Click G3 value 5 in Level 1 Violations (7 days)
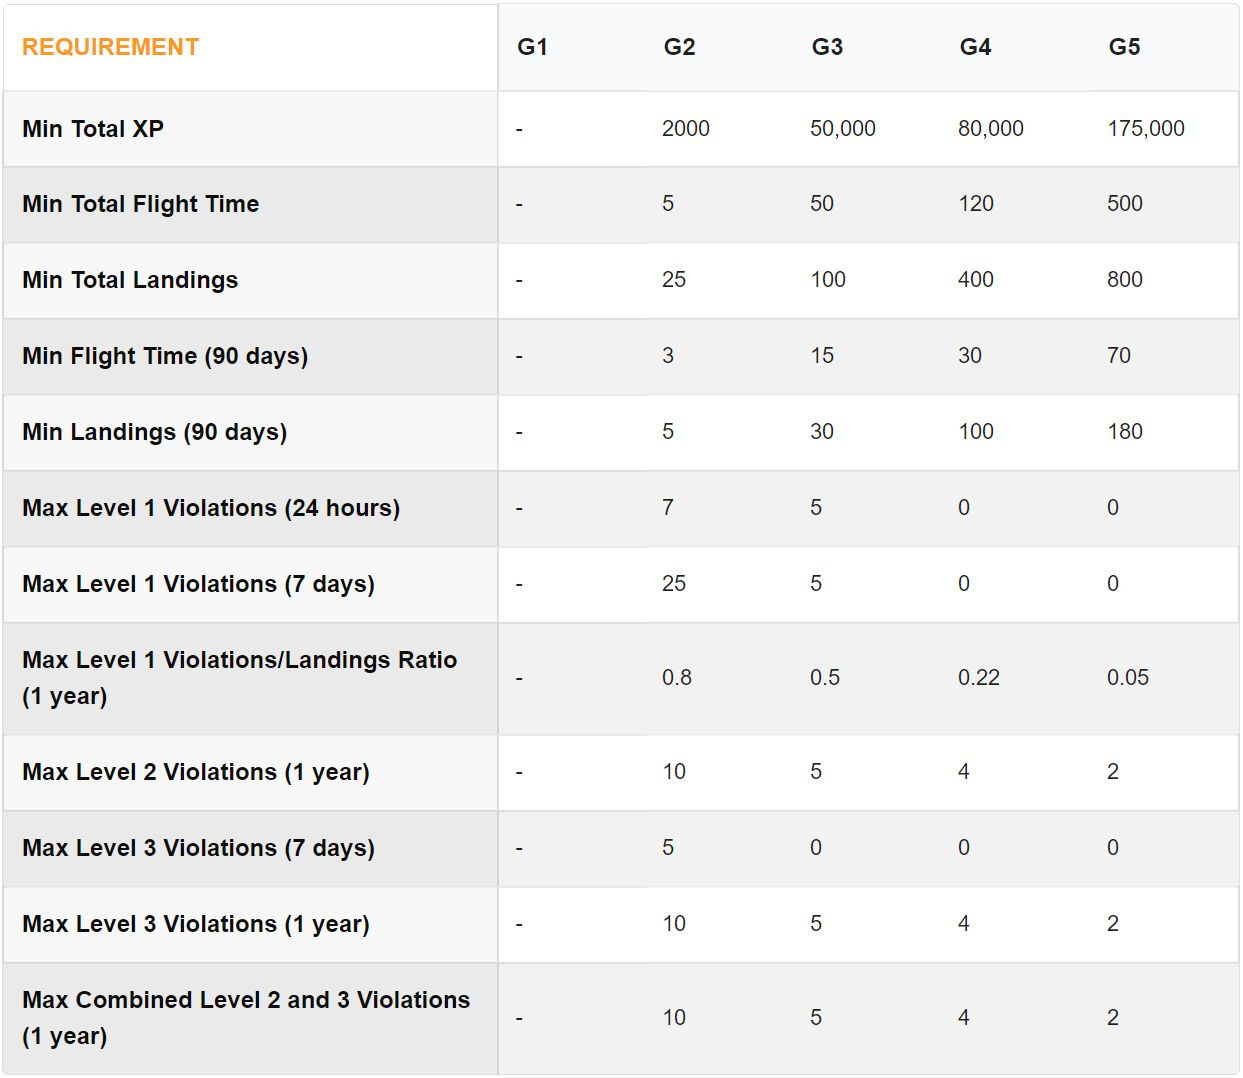The width and height of the screenshot is (1243, 1078). pyautogui.click(x=816, y=584)
